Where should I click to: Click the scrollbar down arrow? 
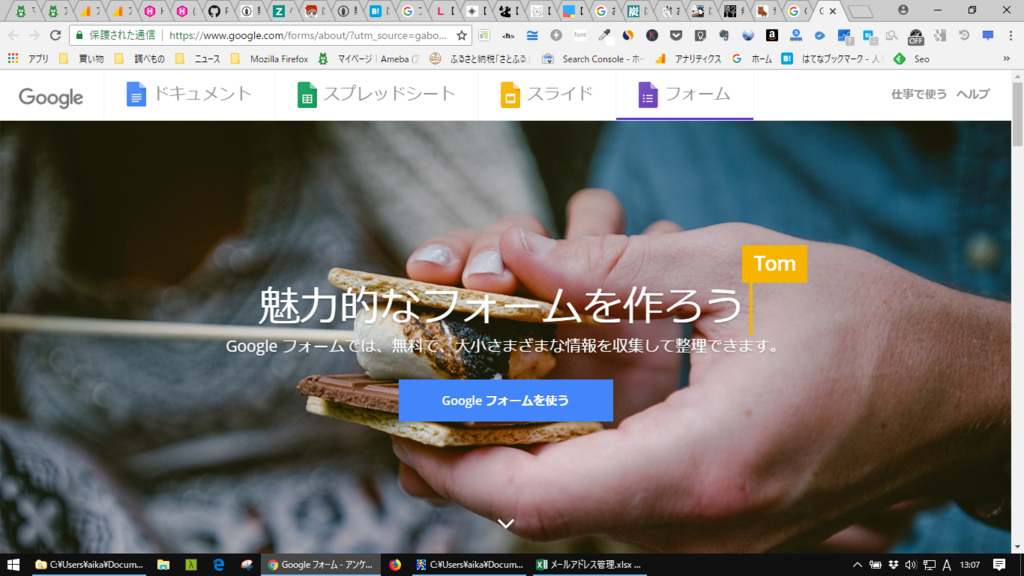(1017, 547)
